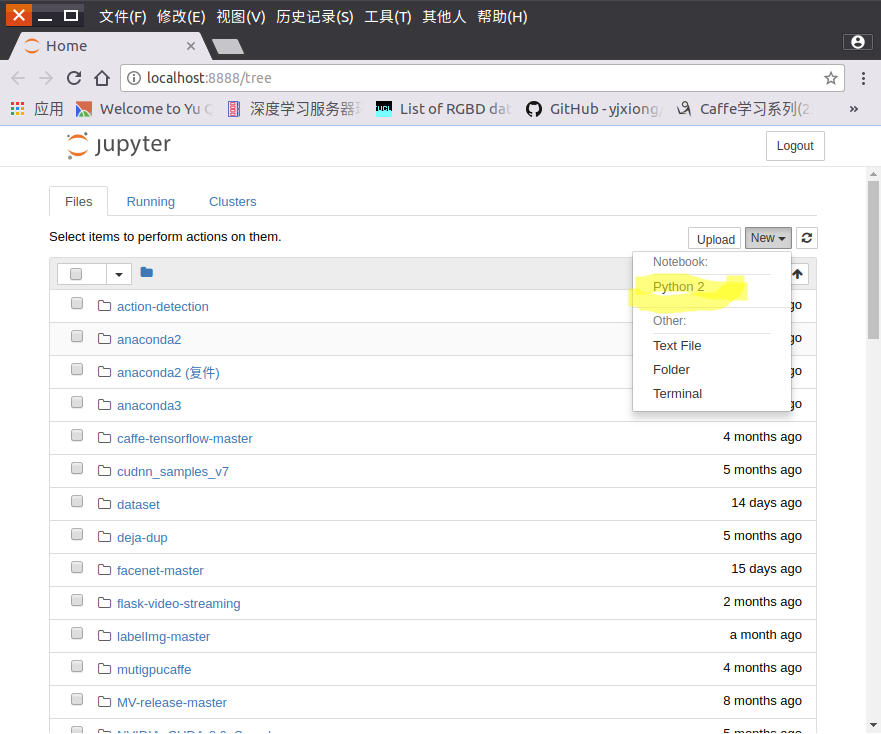Click the folder icon beside action-detection
The width and height of the screenshot is (881, 734).
tap(105, 305)
